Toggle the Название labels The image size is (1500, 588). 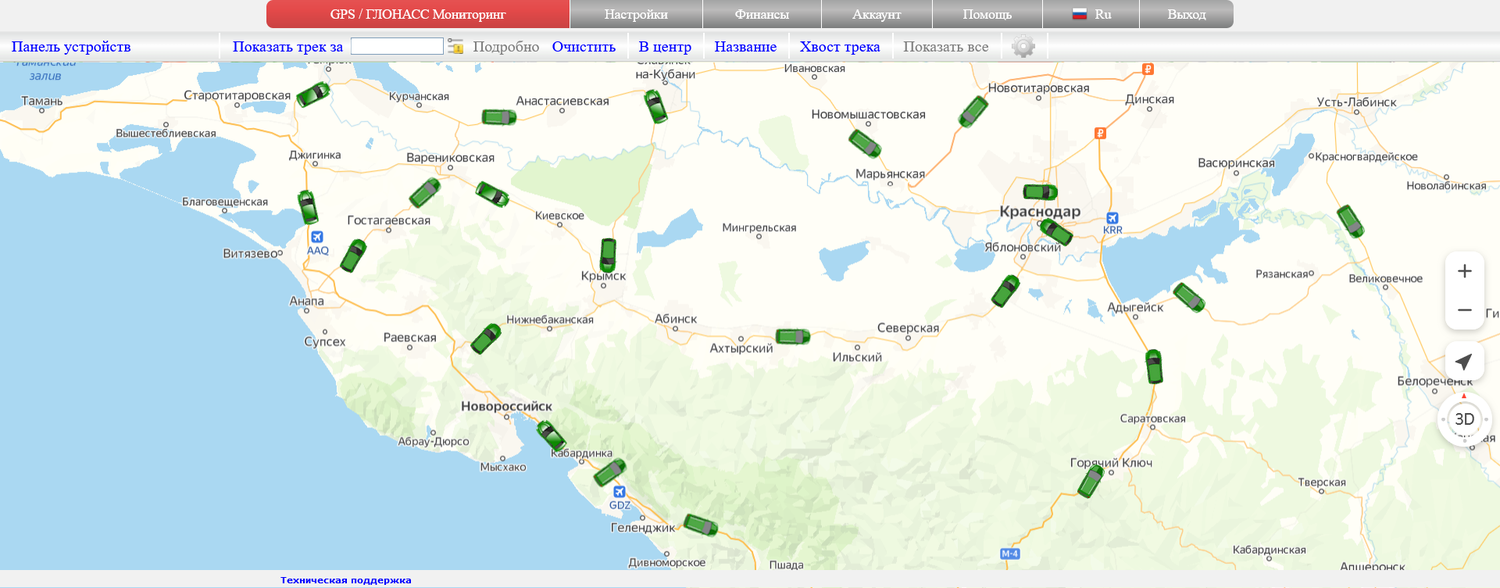(745, 46)
